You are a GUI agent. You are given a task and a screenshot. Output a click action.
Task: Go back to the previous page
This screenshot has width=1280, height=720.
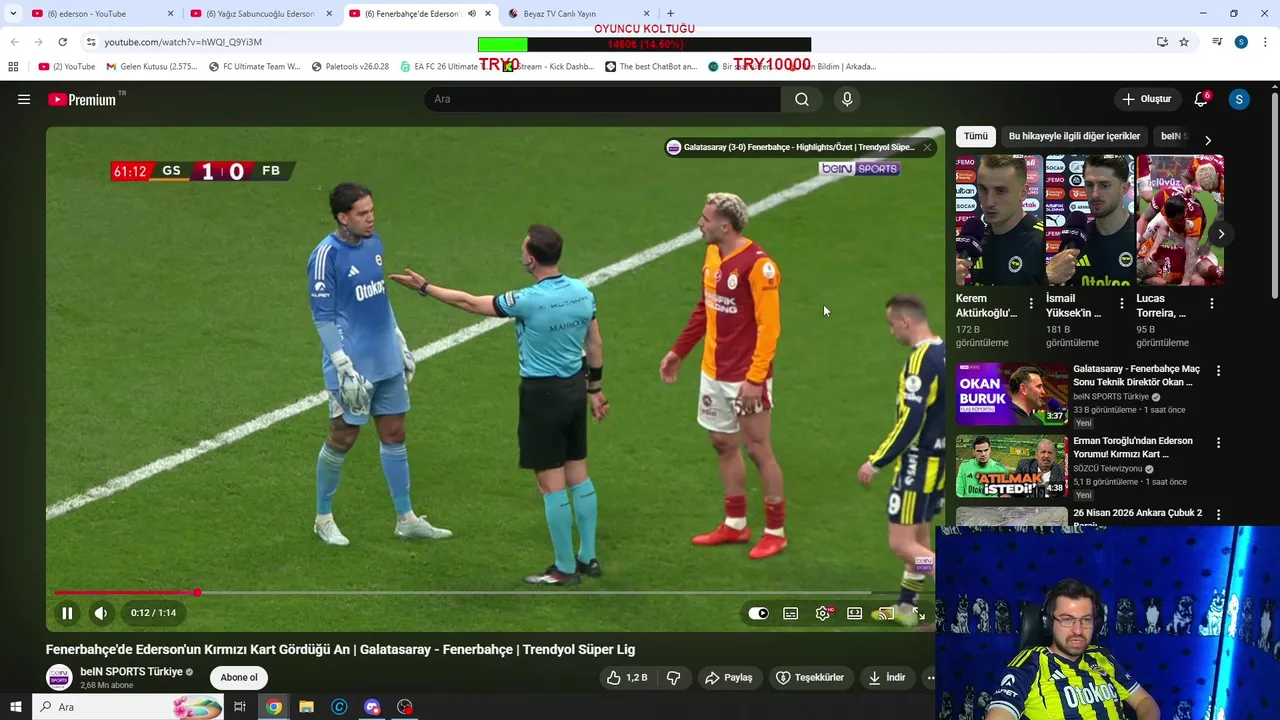[x=14, y=42]
